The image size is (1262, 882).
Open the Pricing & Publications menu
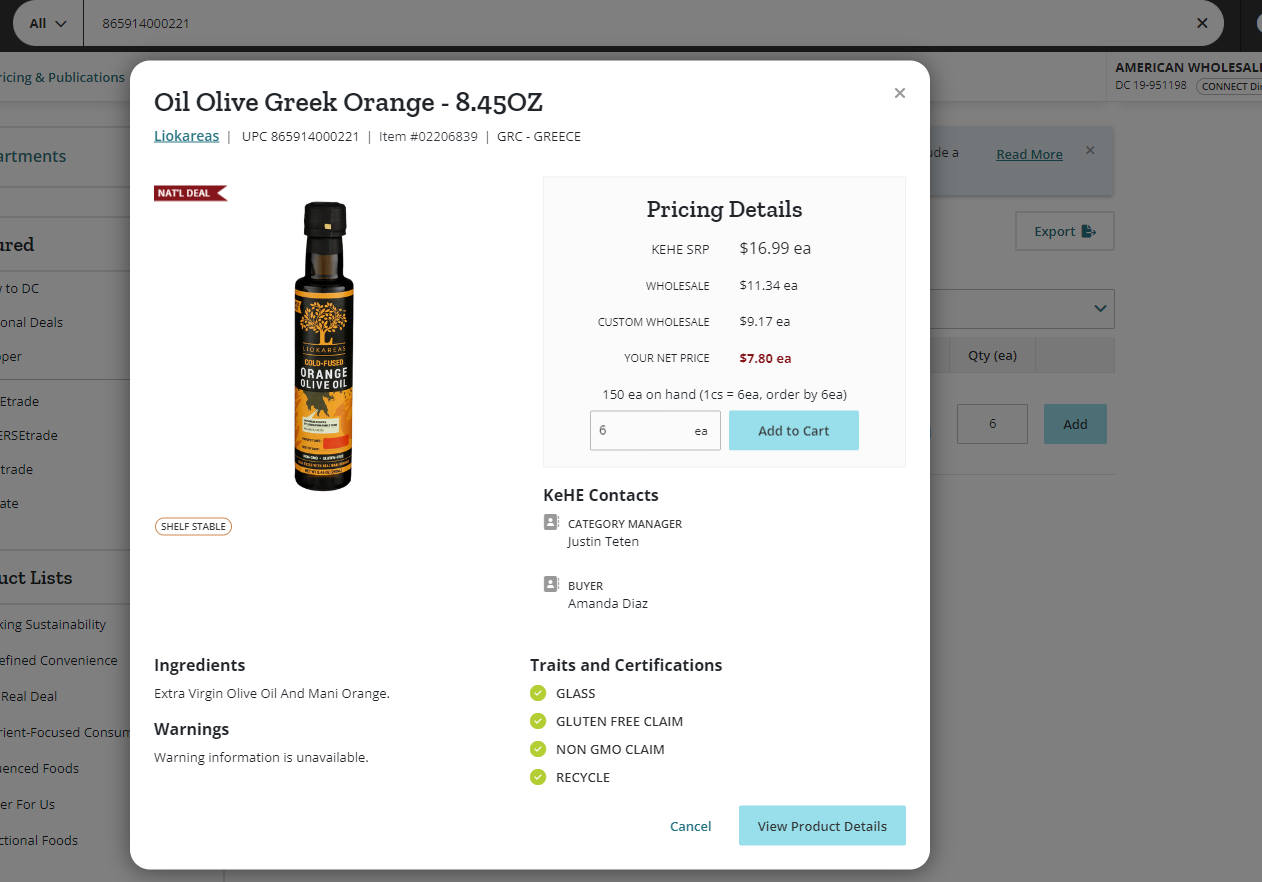coord(62,77)
